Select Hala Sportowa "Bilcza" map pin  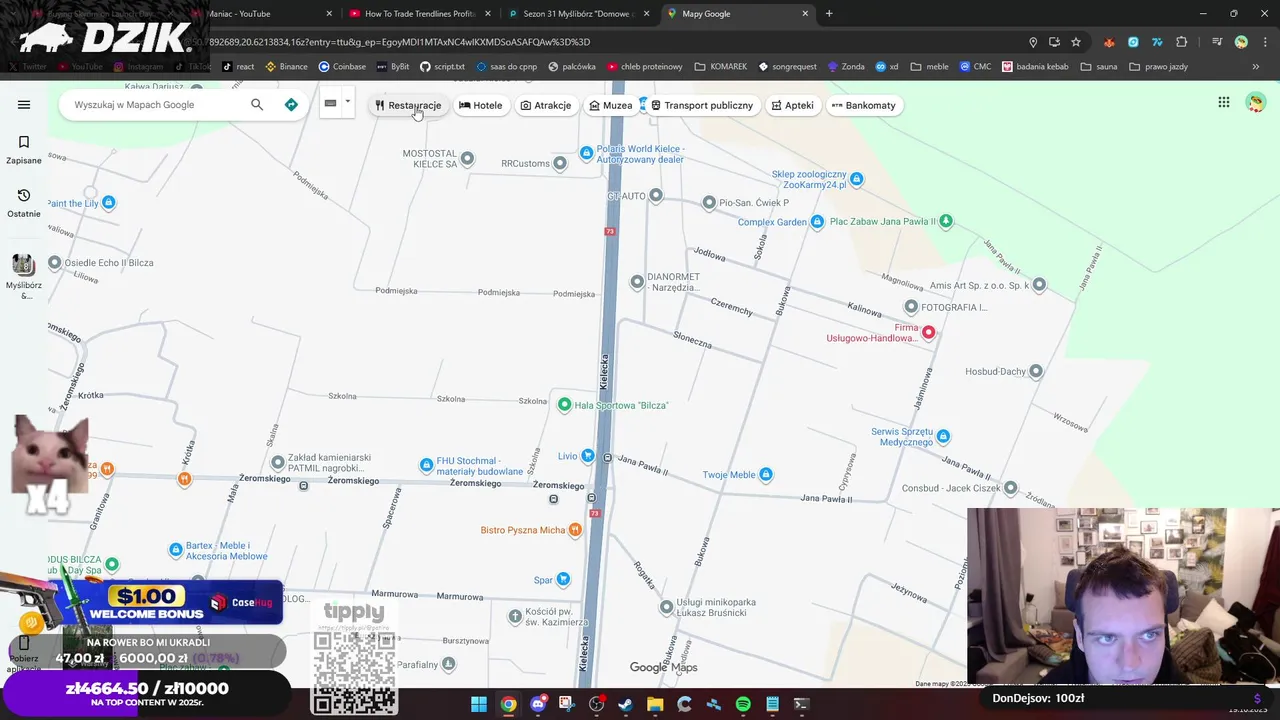[x=565, y=405]
